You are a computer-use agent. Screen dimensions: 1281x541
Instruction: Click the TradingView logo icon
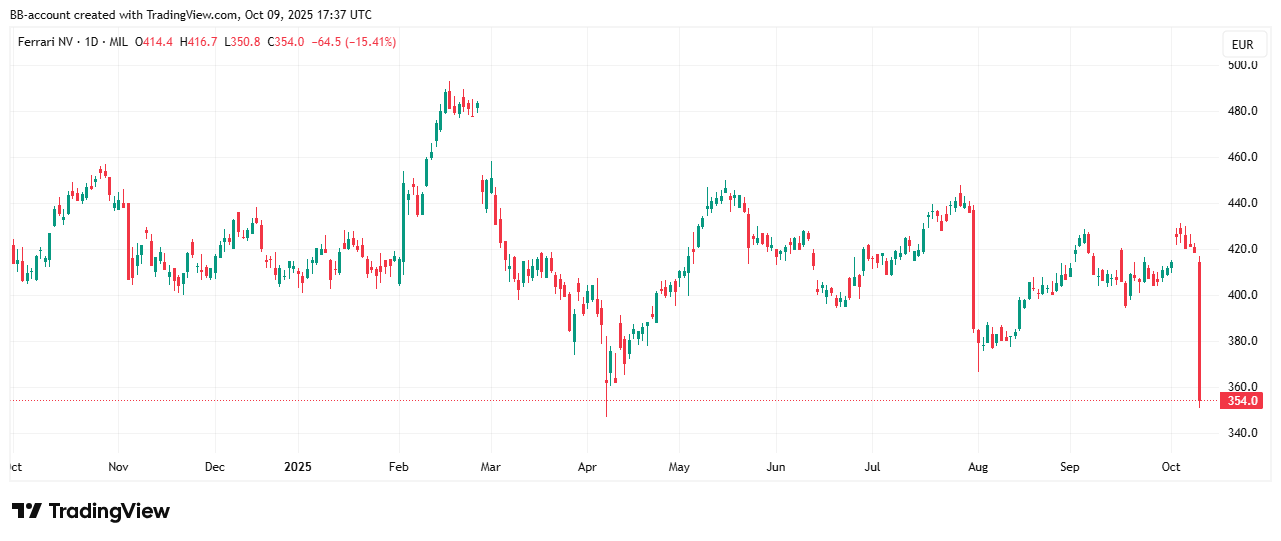(26, 511)
